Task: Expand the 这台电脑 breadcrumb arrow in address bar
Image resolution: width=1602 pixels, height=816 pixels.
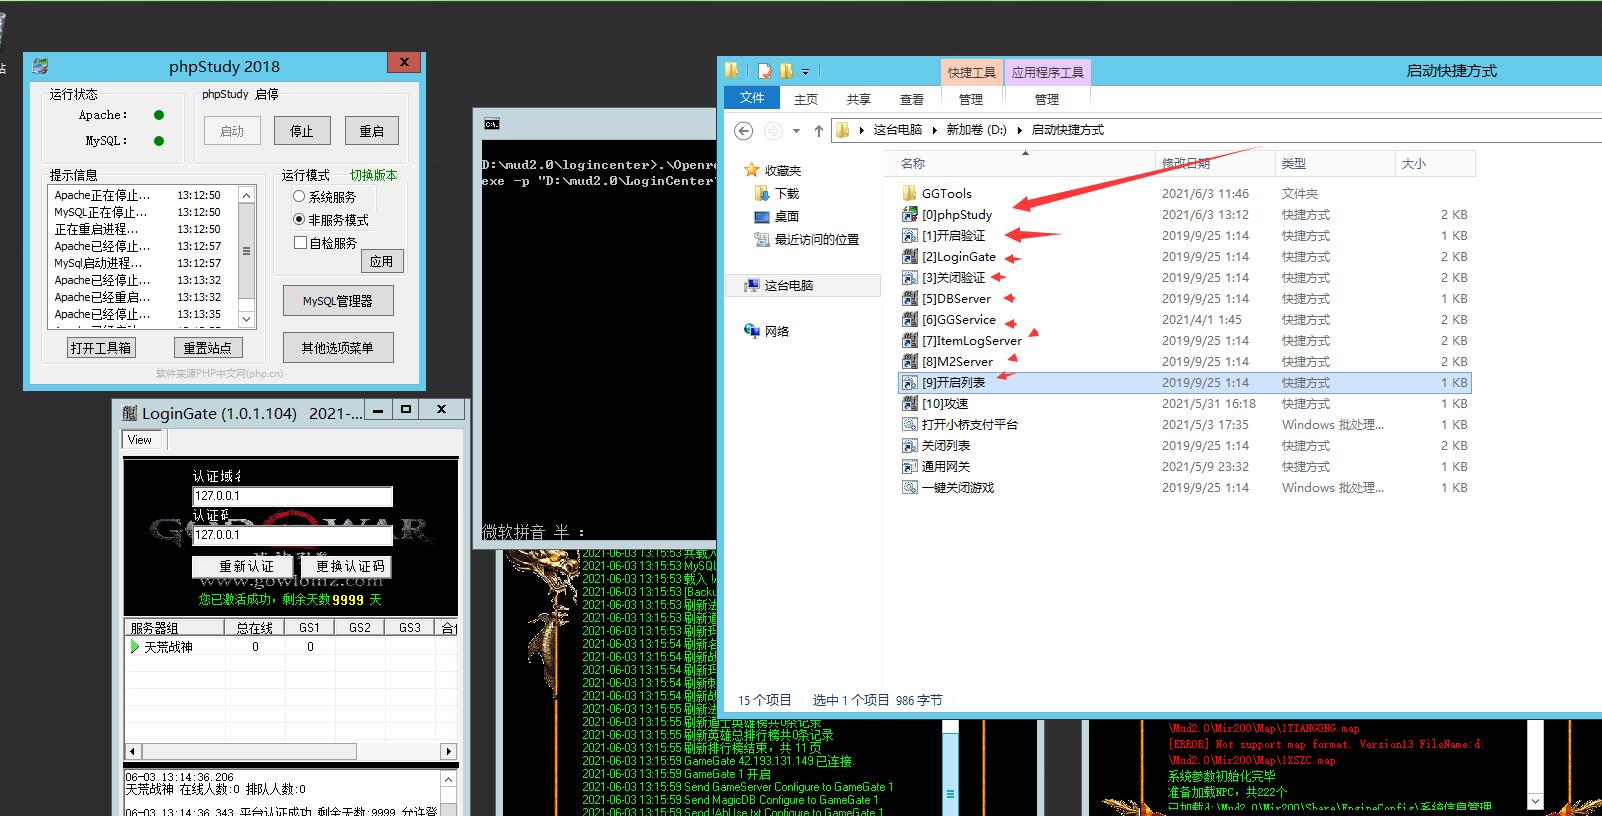Action: click(x=936, y=130)
